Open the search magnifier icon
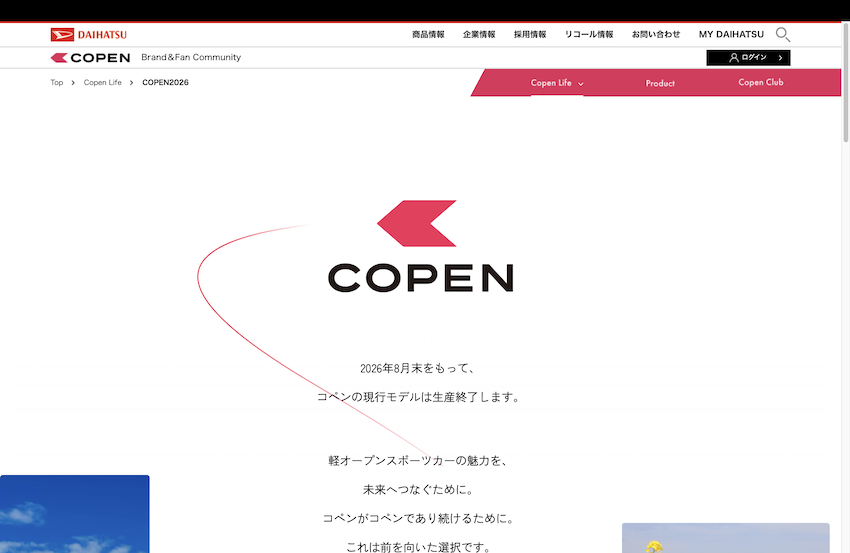This screenshot has height=553, width=850. click(x=782, y=35)
